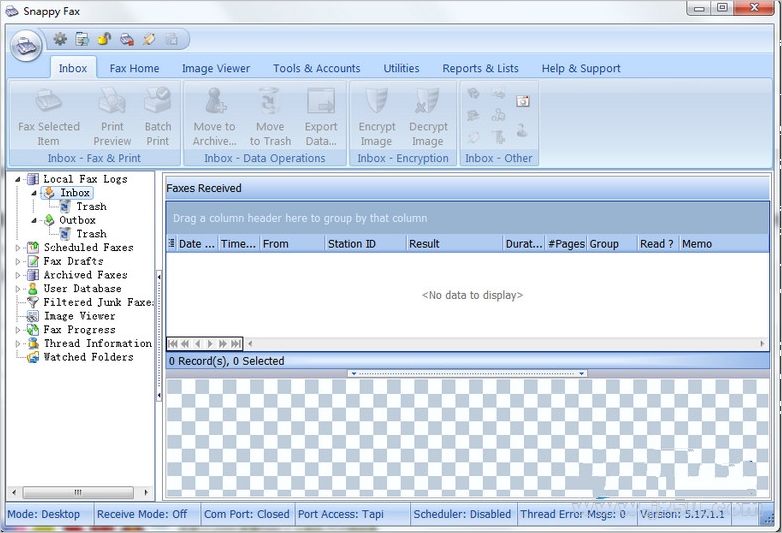The image size is (782, 533).
Task: Click stamp figure icon in Inbox - Other group
Action: (x=522, y=131)
